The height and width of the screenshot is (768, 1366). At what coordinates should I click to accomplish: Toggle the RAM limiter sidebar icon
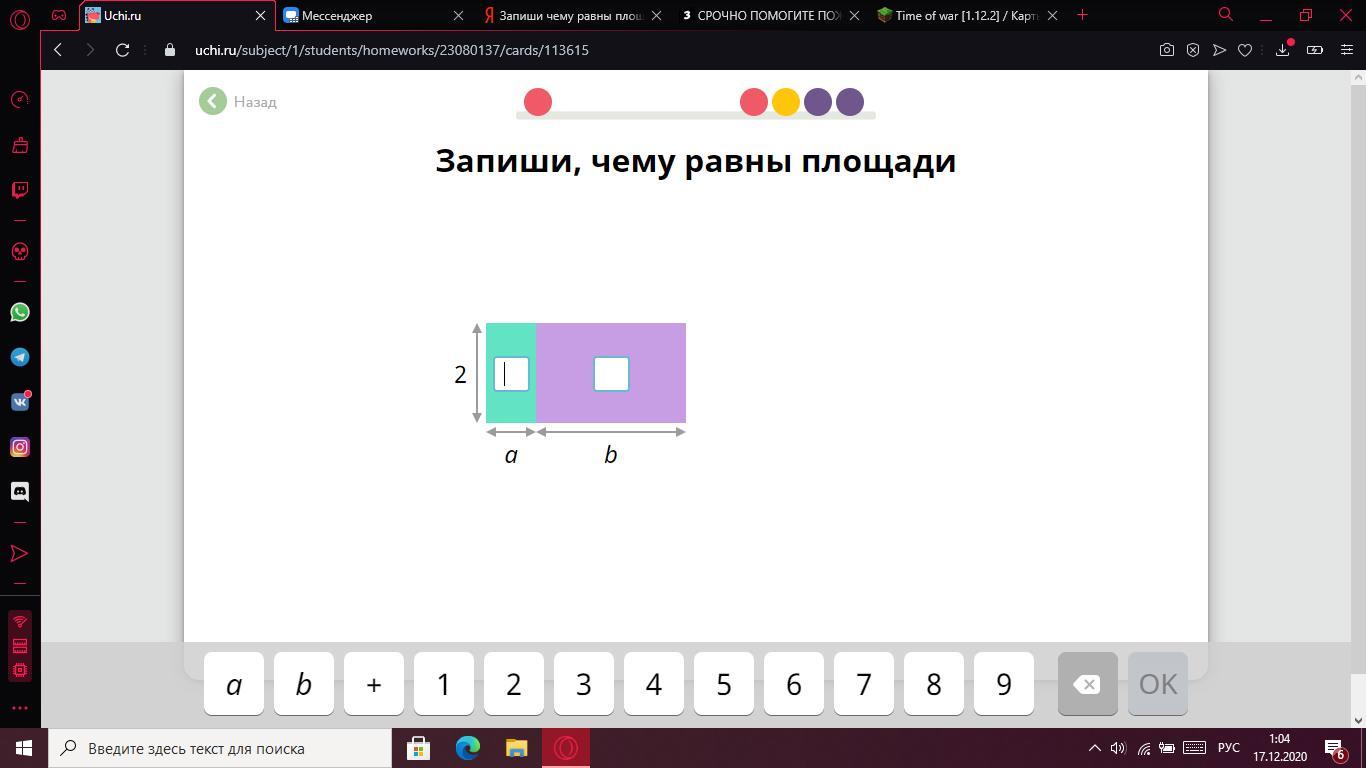point(20,646)
